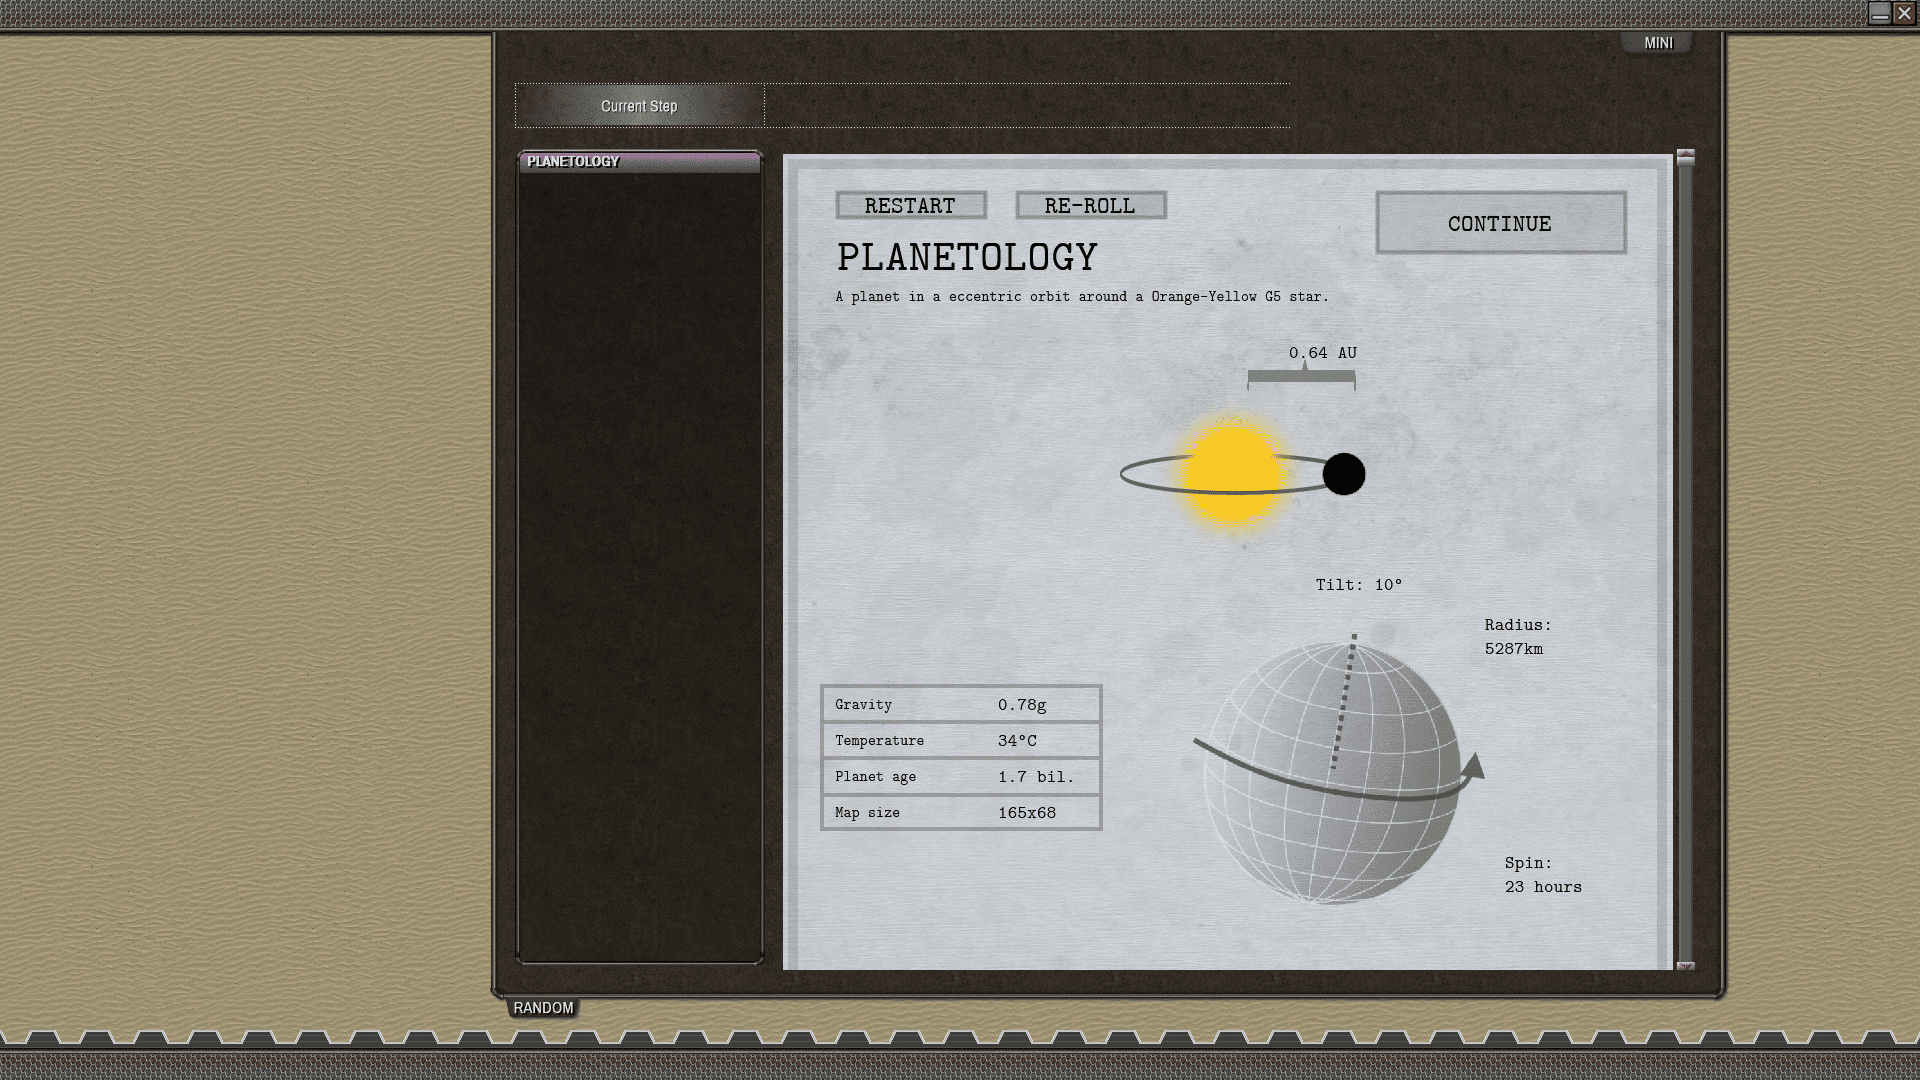This screenshot has height=1080, width=1920.
Task: Click the MINI button at top right
Action: pyautogui.click(x=1657, y=42)
